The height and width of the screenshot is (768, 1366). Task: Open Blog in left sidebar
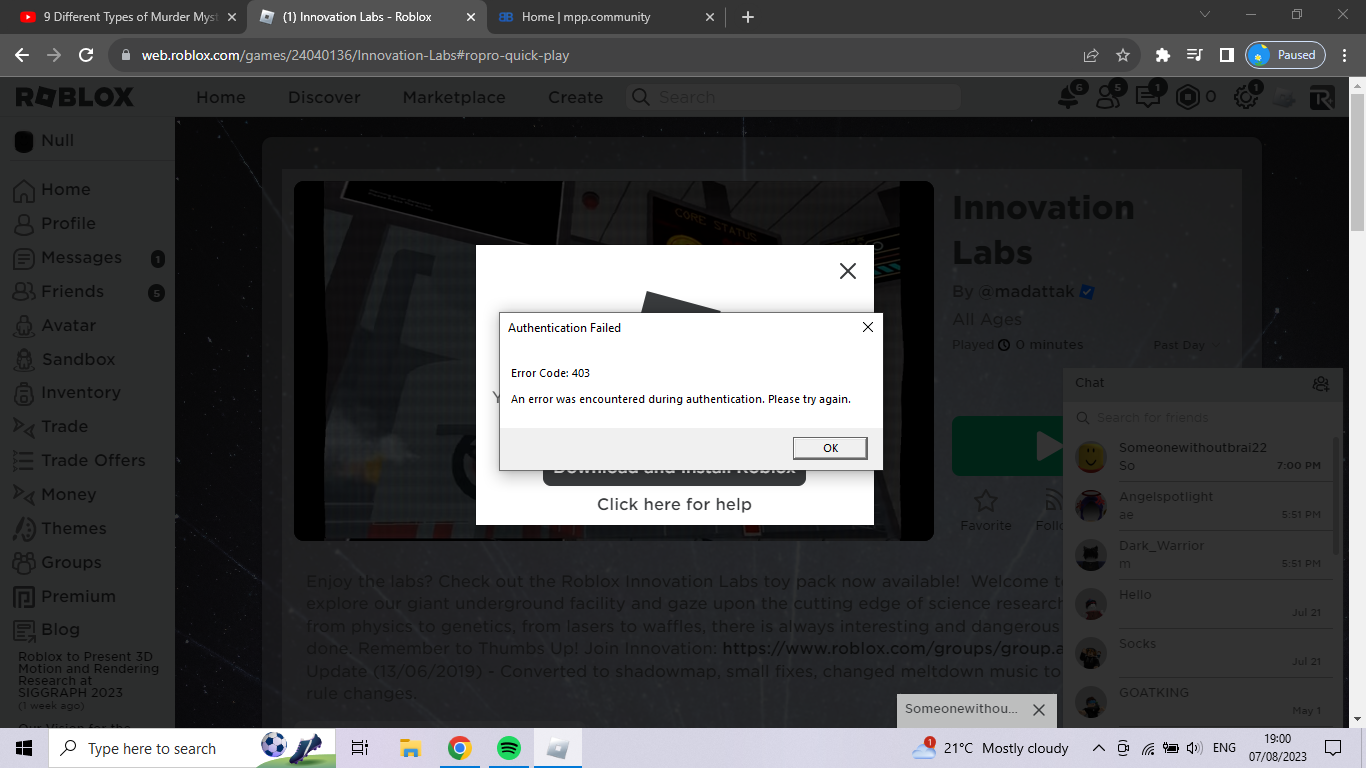coord(60,629)
